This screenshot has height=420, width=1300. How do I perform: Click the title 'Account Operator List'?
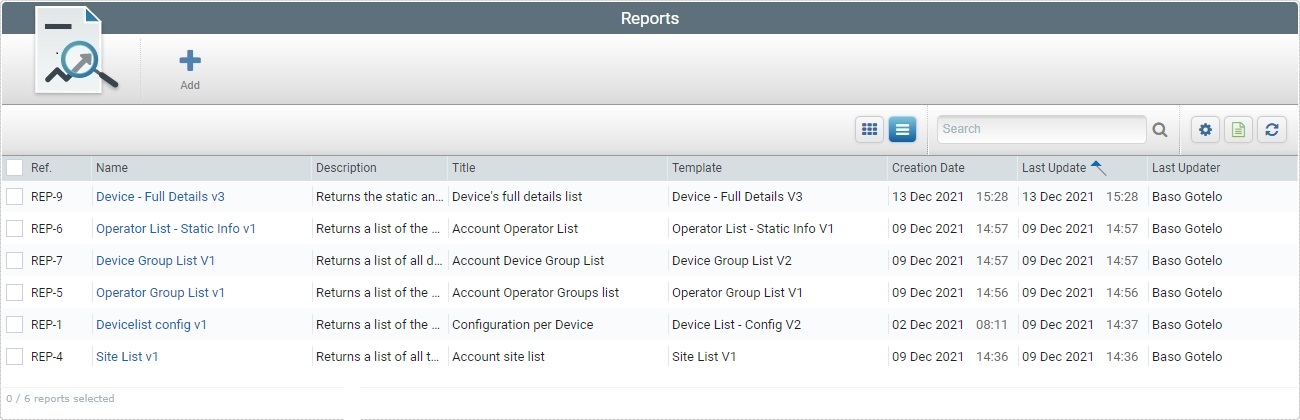coord(515,229)
